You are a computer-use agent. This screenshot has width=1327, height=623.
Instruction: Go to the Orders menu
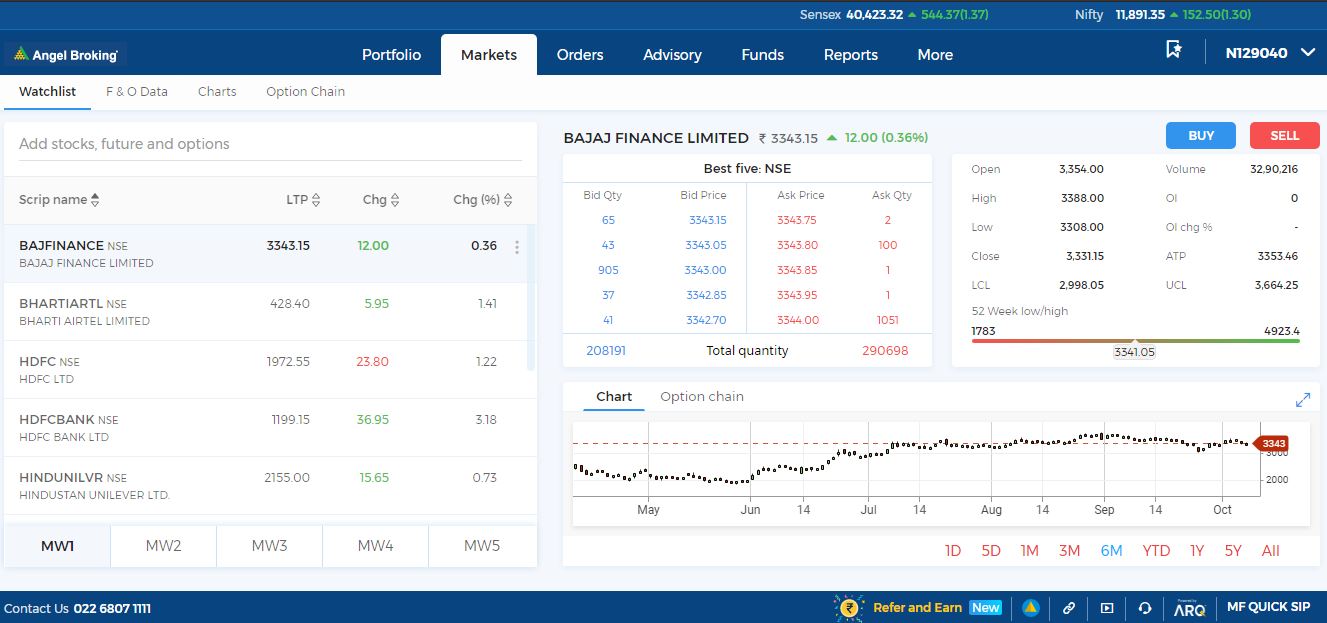coord(580,55)
